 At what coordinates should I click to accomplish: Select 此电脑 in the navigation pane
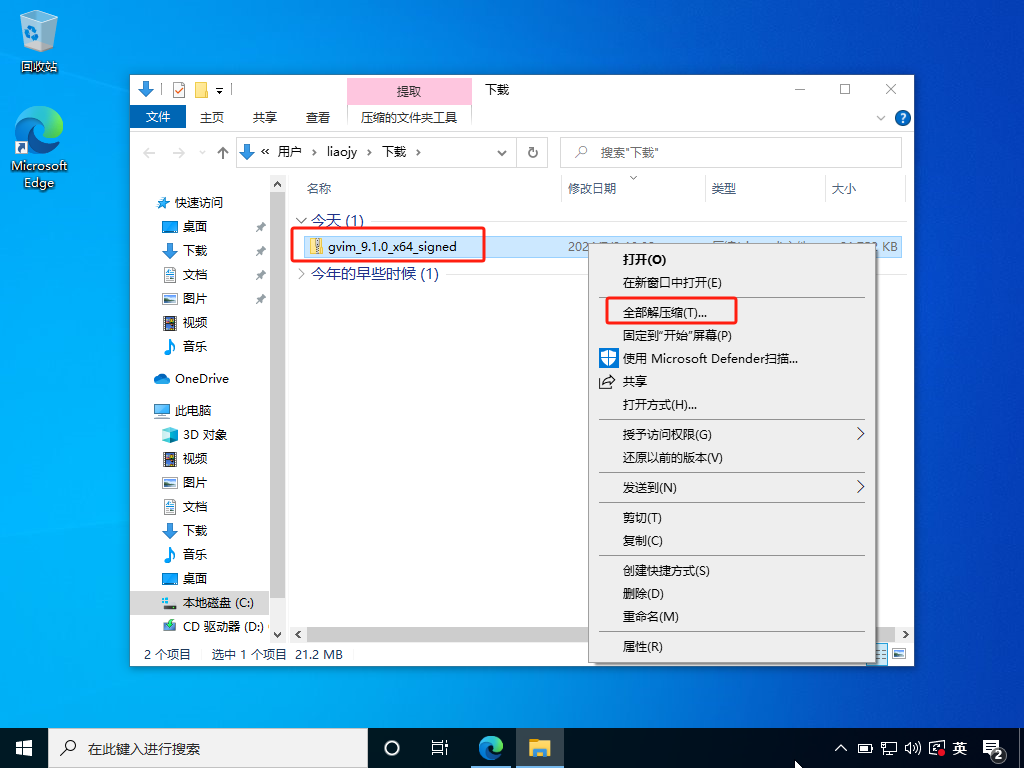point(183,411)
